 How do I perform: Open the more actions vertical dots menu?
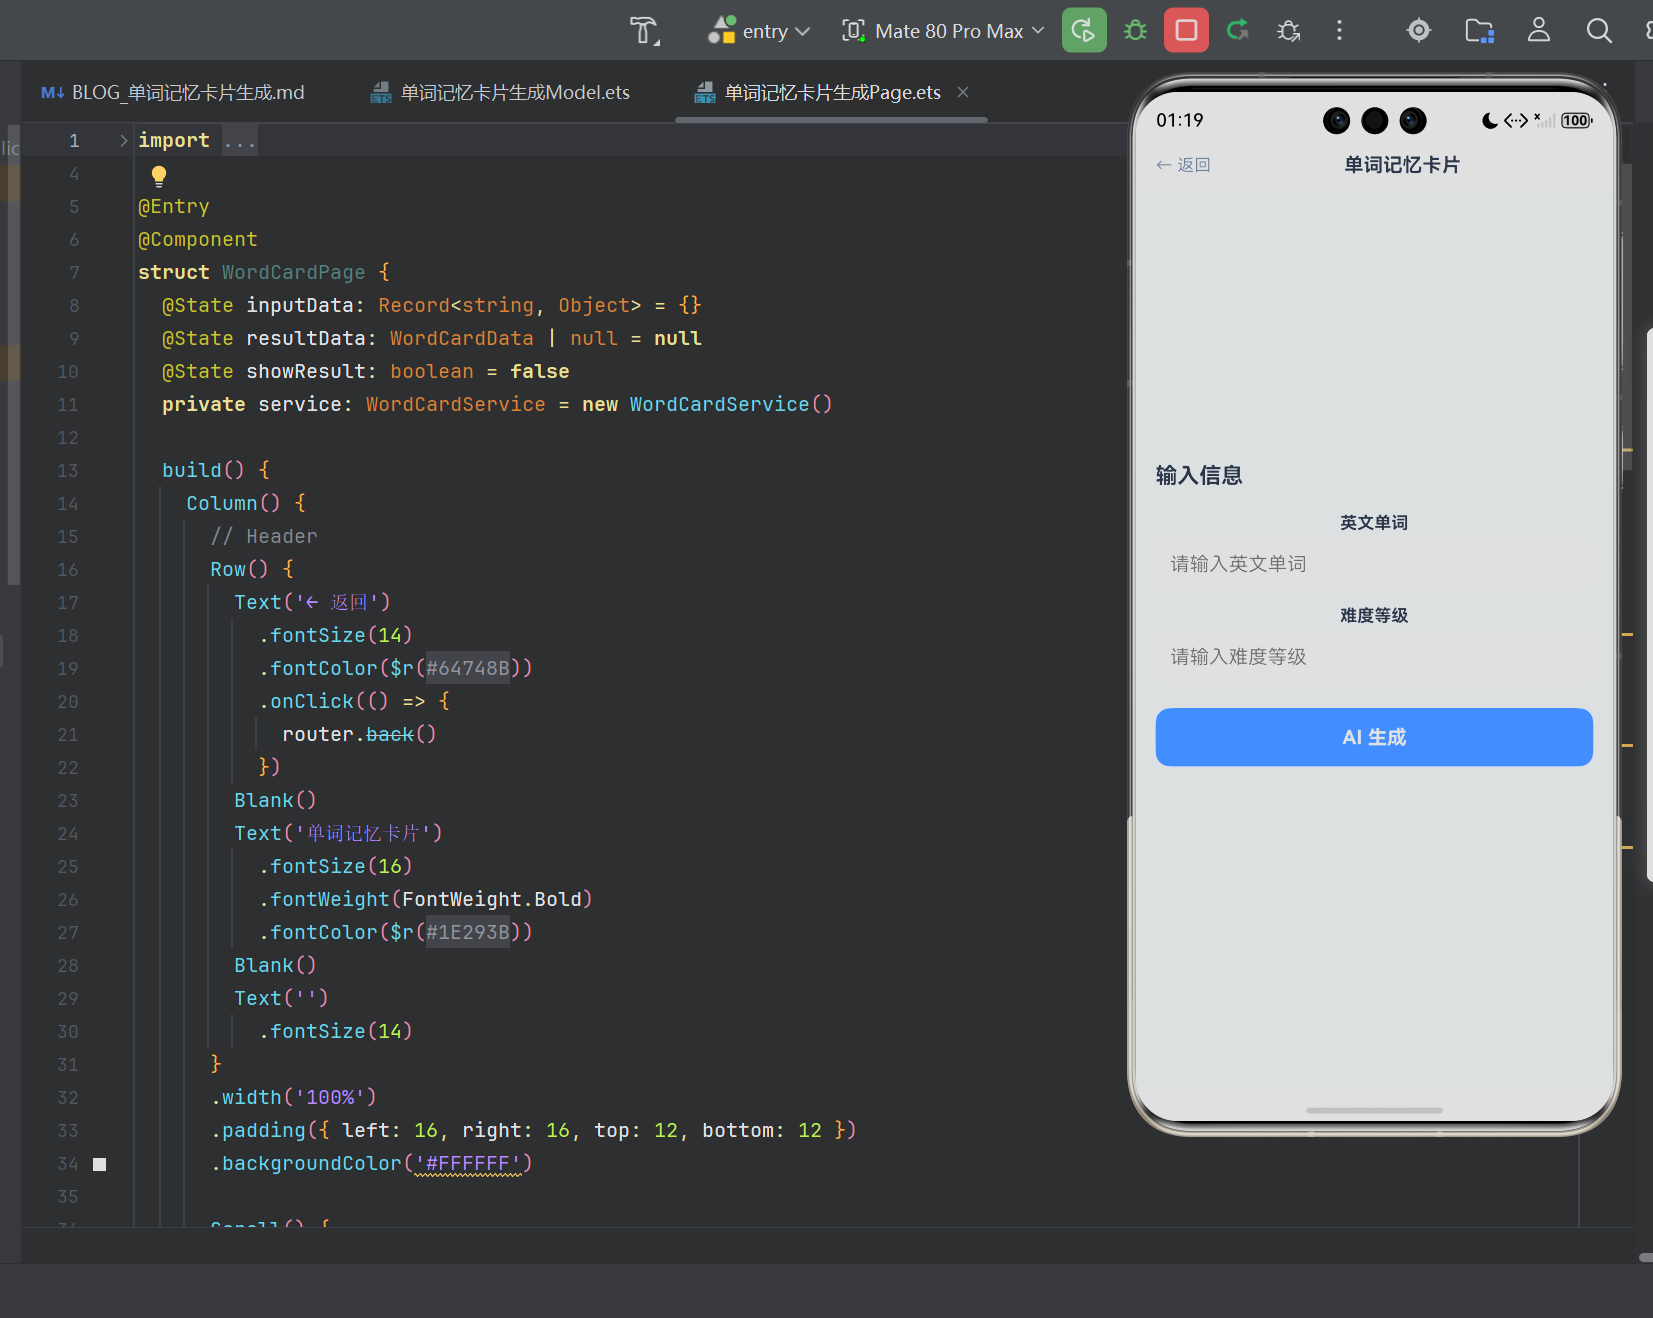tap(1339, 31)
